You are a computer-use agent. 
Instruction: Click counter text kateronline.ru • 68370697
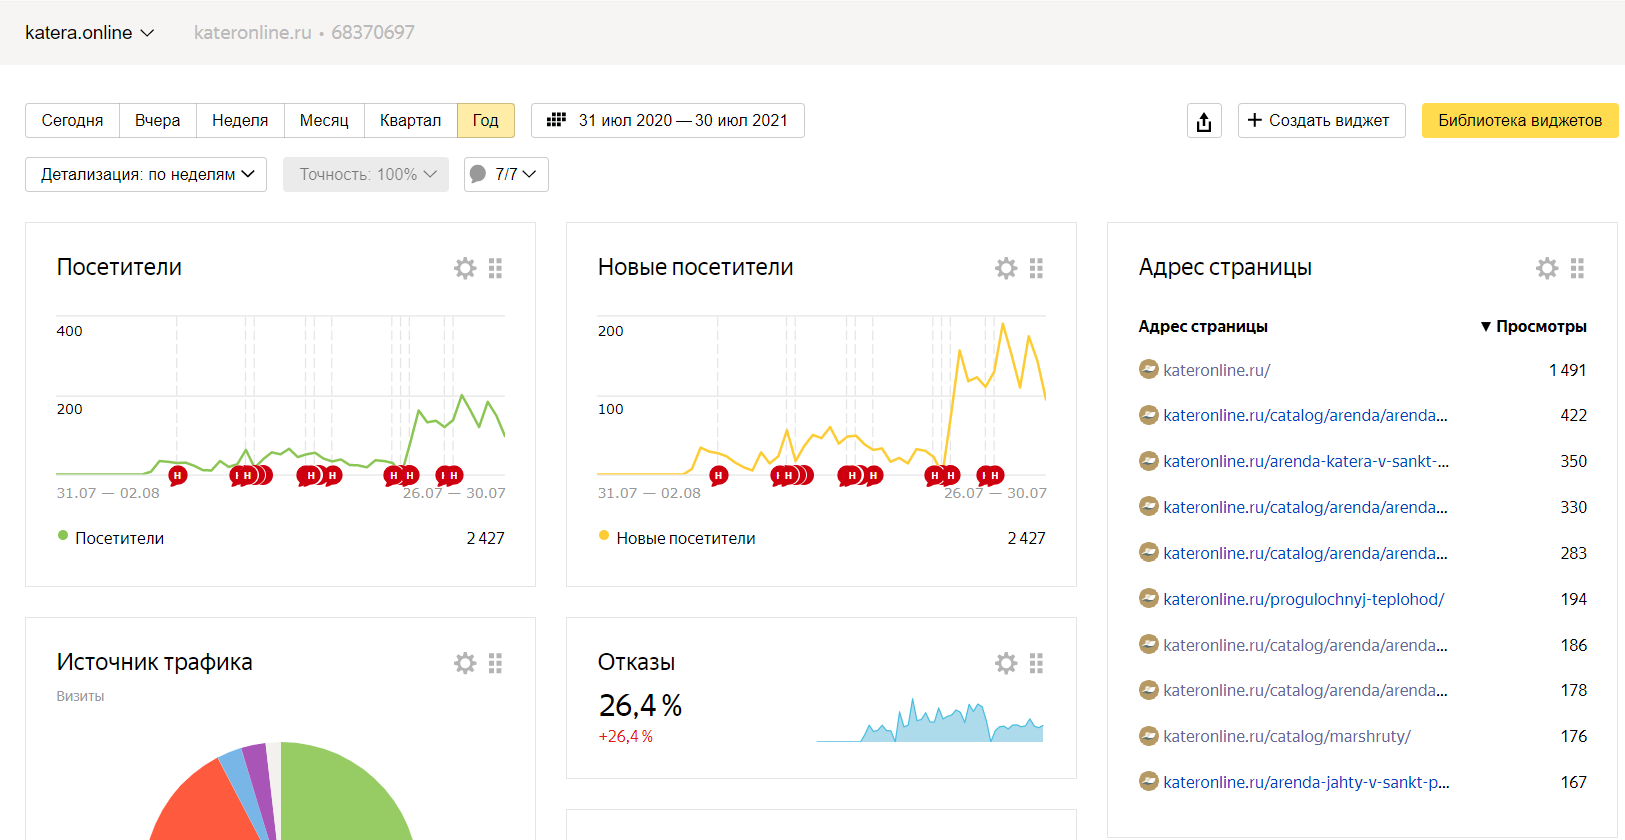tap(304, 33)
